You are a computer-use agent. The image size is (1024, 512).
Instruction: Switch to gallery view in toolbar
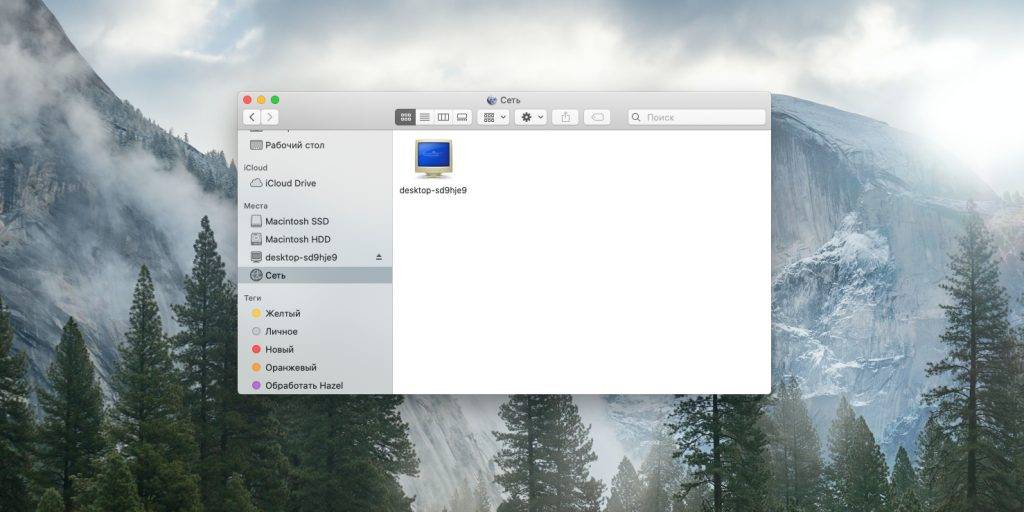pos(462,117)
